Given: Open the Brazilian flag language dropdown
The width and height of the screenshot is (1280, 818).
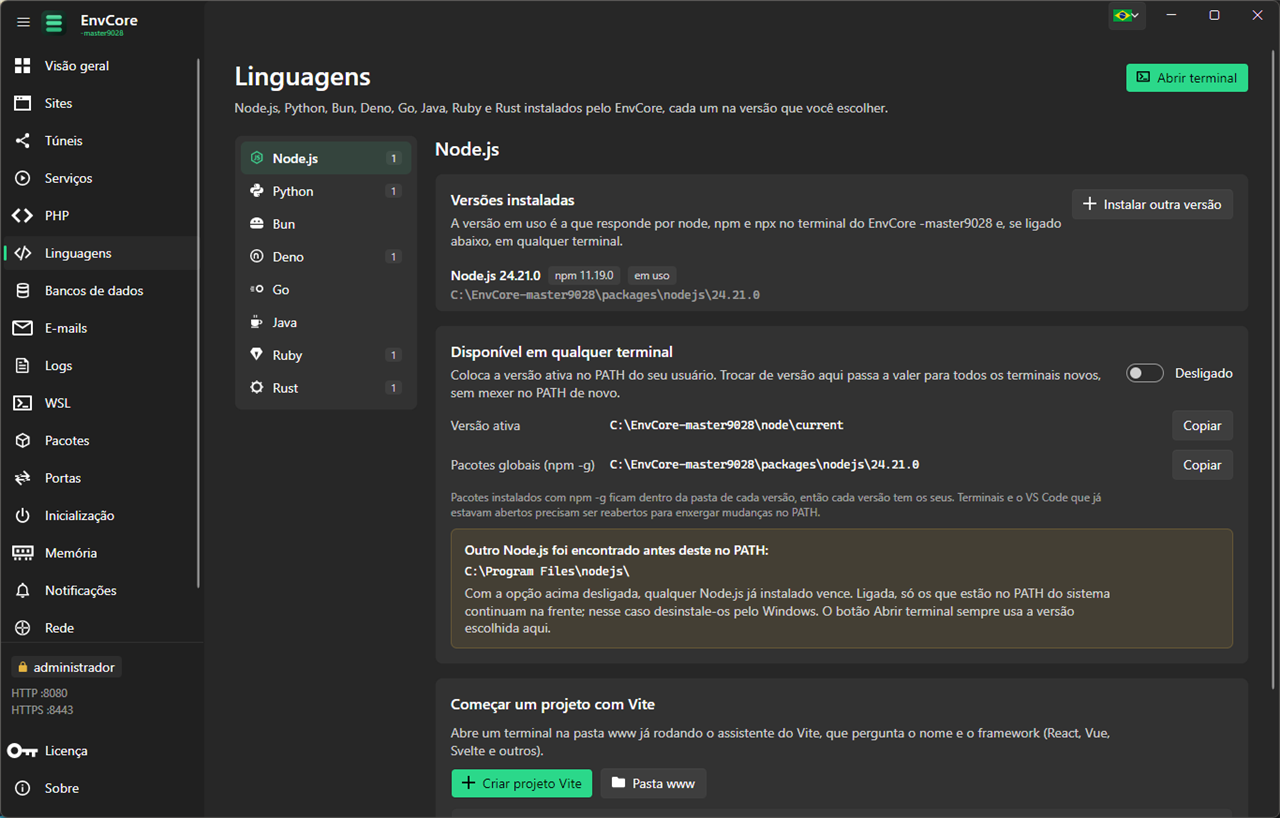Looking at the screenshot, I should [x=1126, y=15].
